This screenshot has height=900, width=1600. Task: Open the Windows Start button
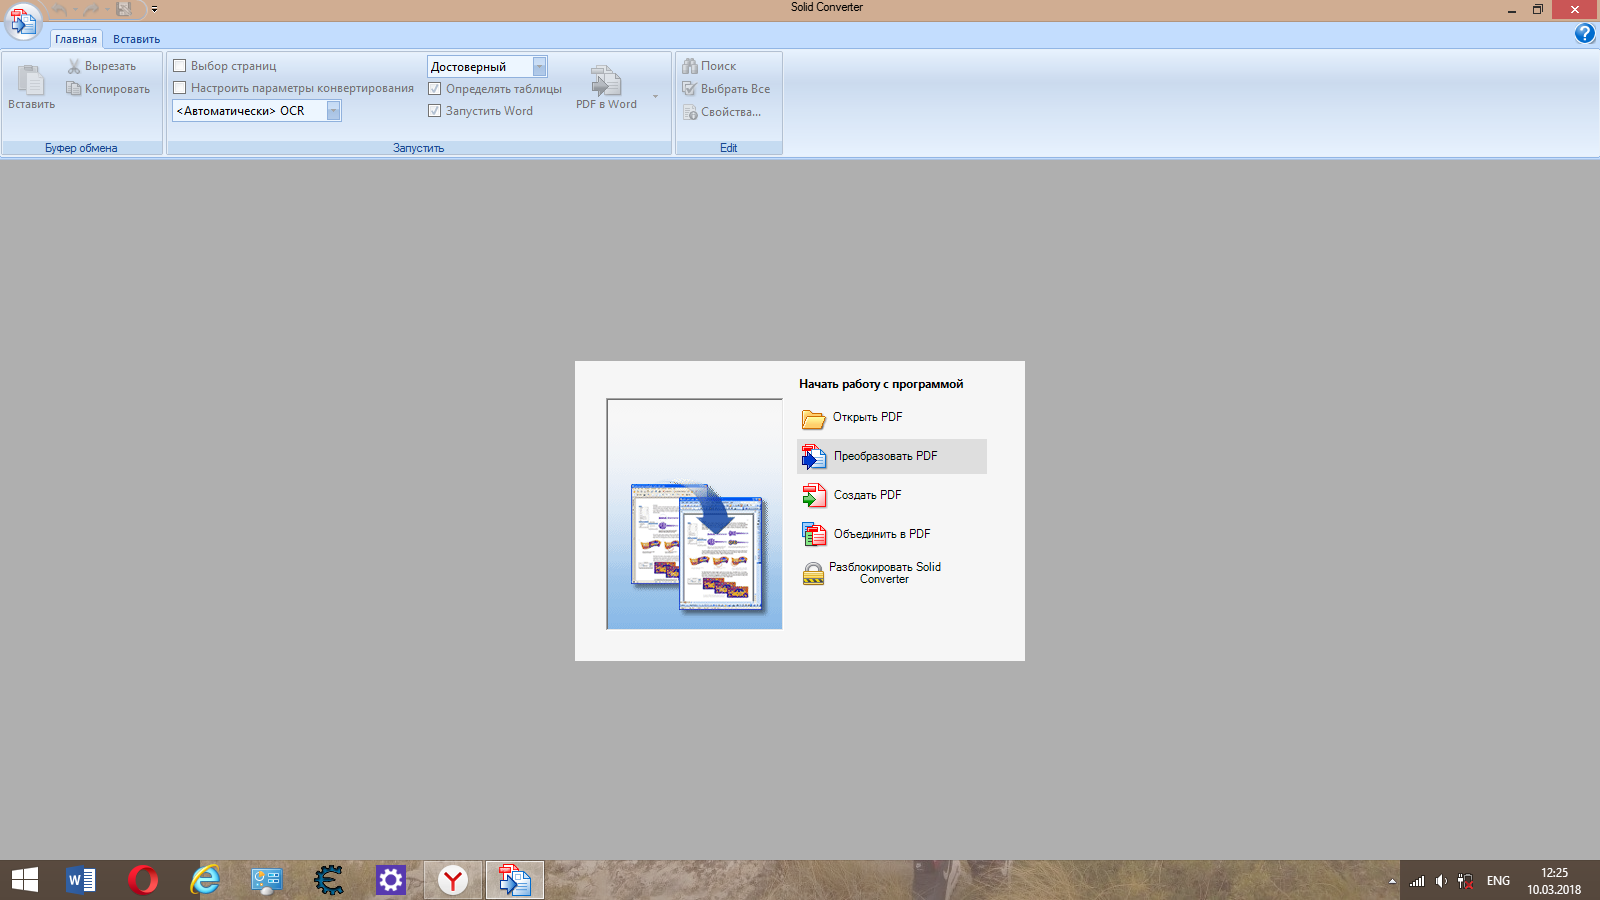pyautogui.click(x=25, y=880)
